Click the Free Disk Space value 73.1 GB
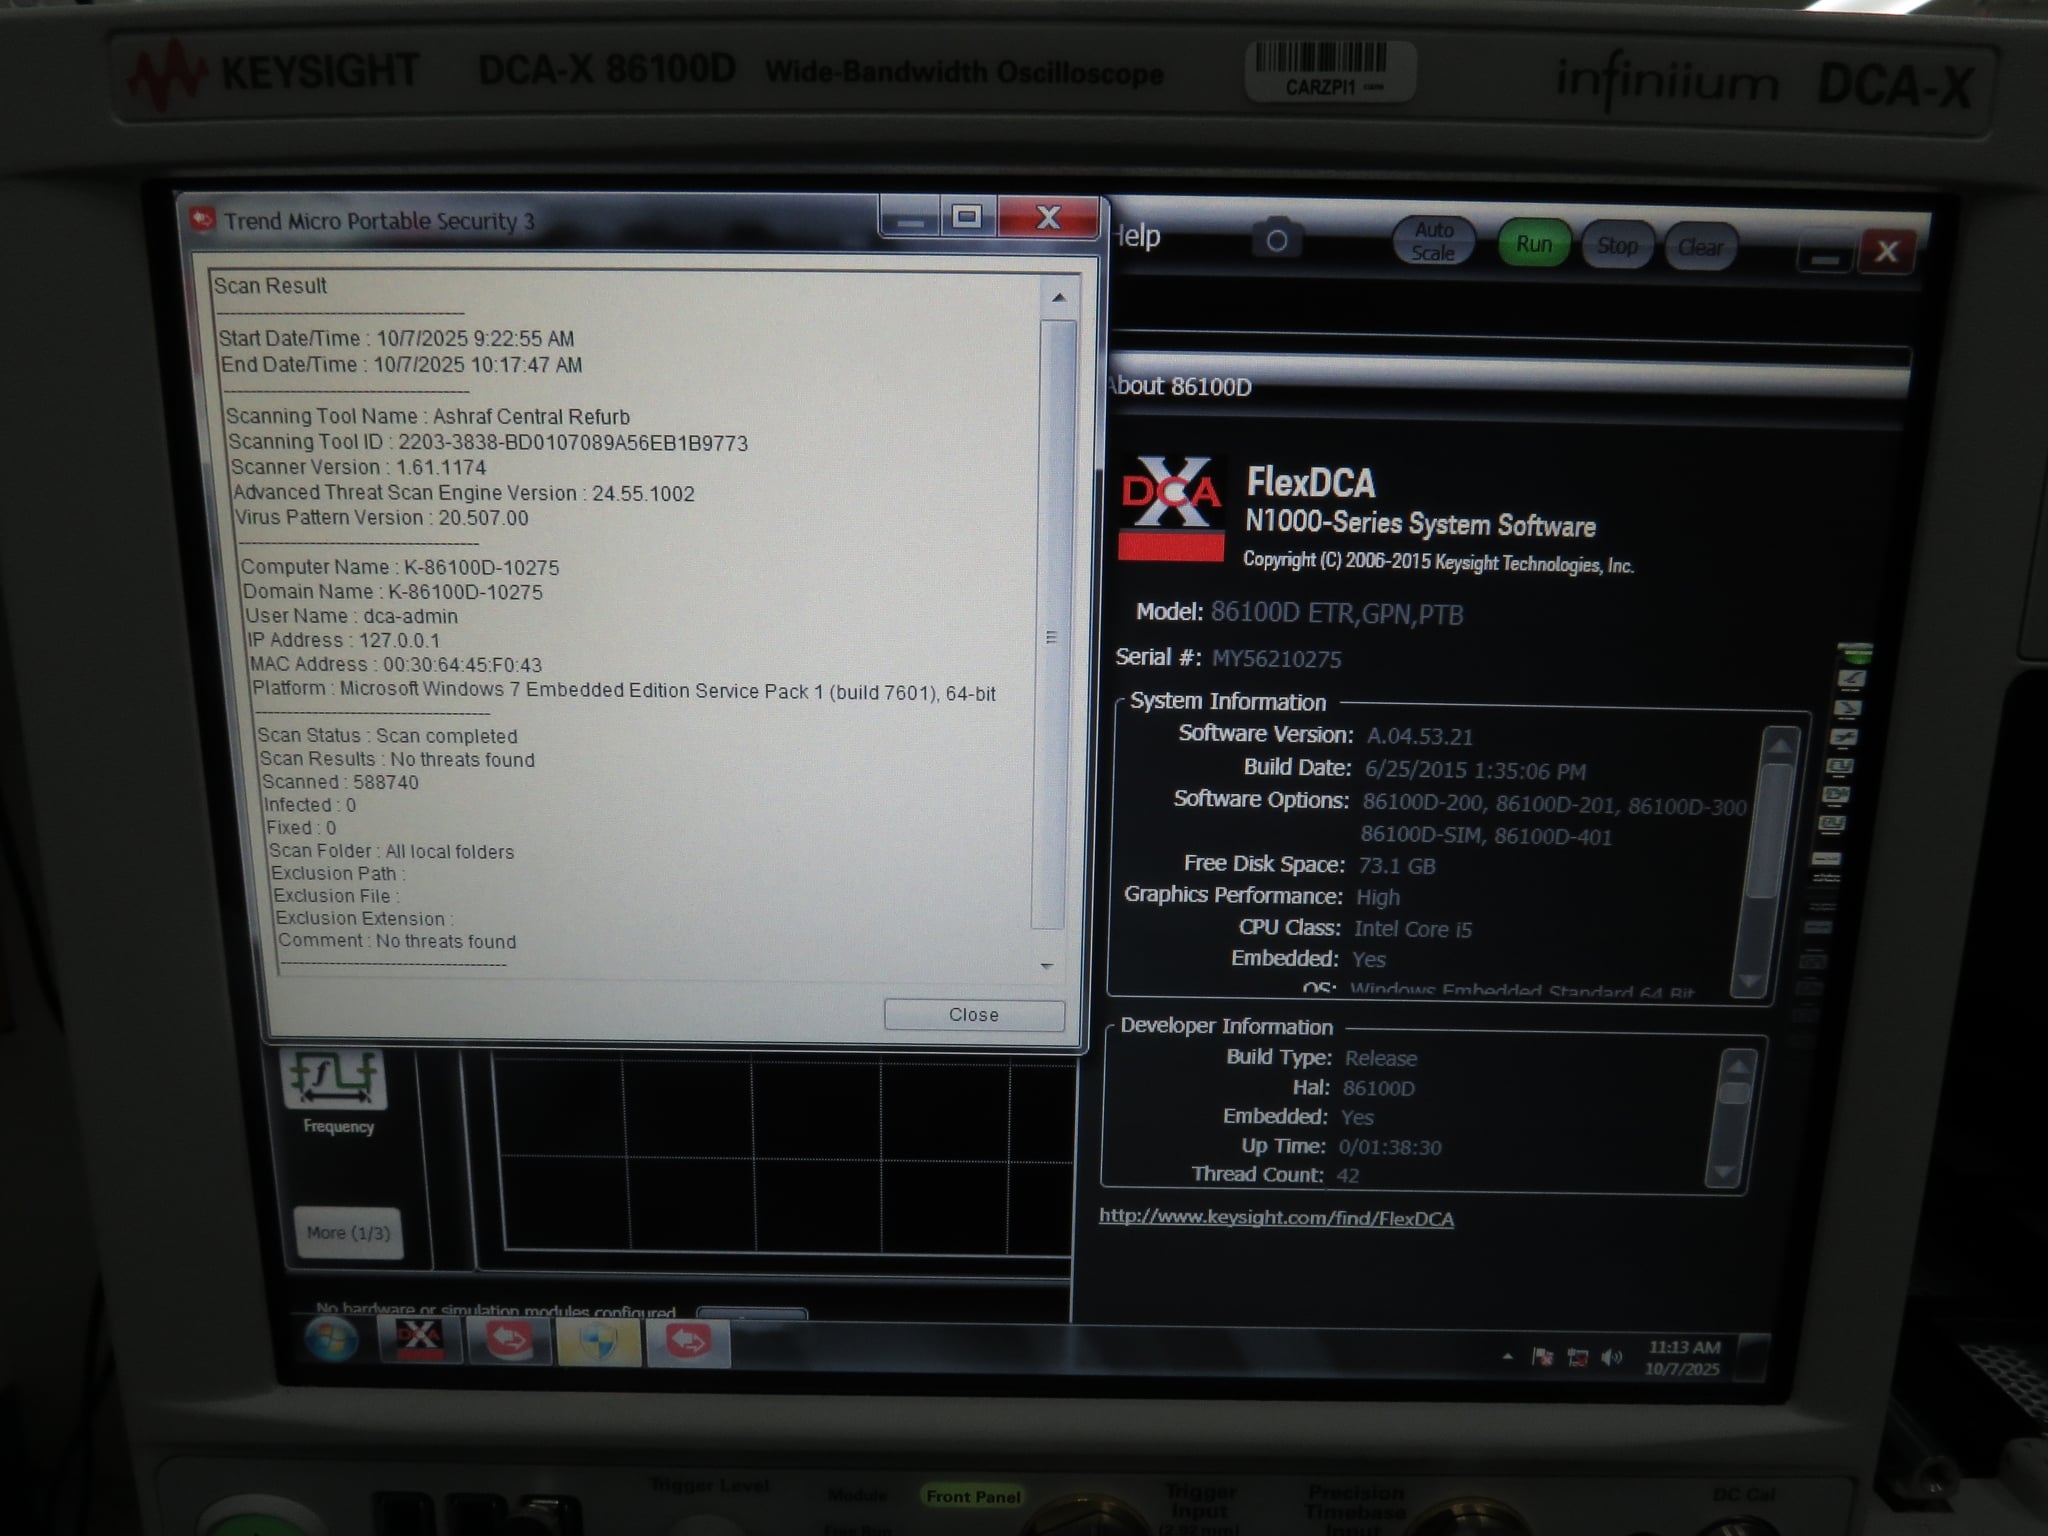The image size is (2048, 1536). 1397,865
